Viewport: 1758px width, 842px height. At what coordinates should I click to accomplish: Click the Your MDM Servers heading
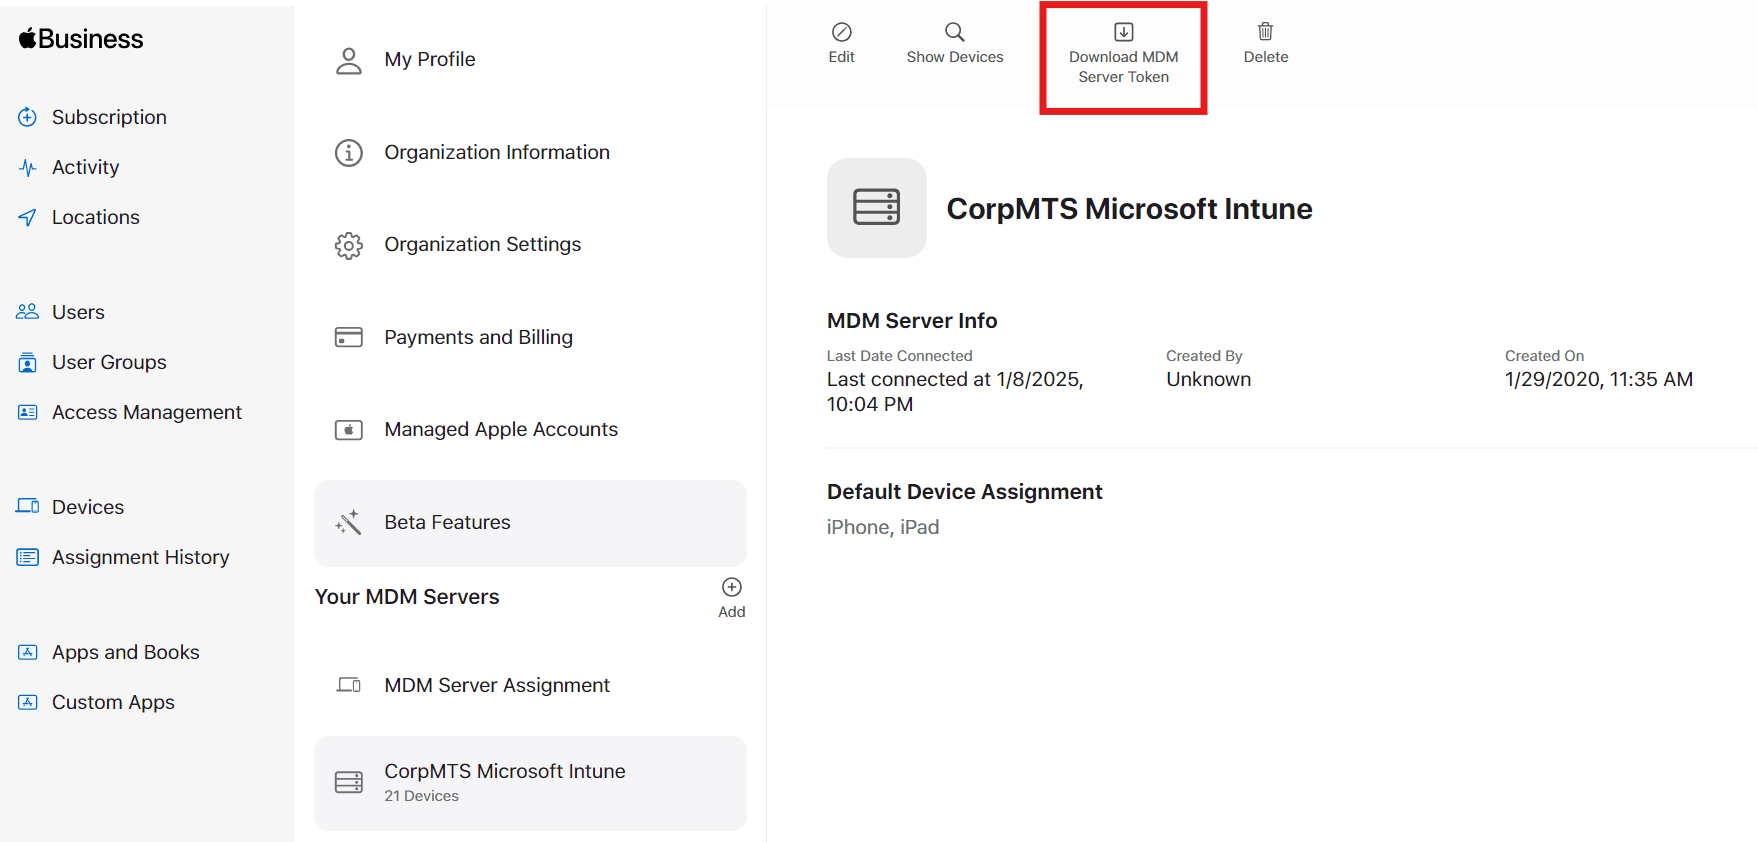click(407, 597)
